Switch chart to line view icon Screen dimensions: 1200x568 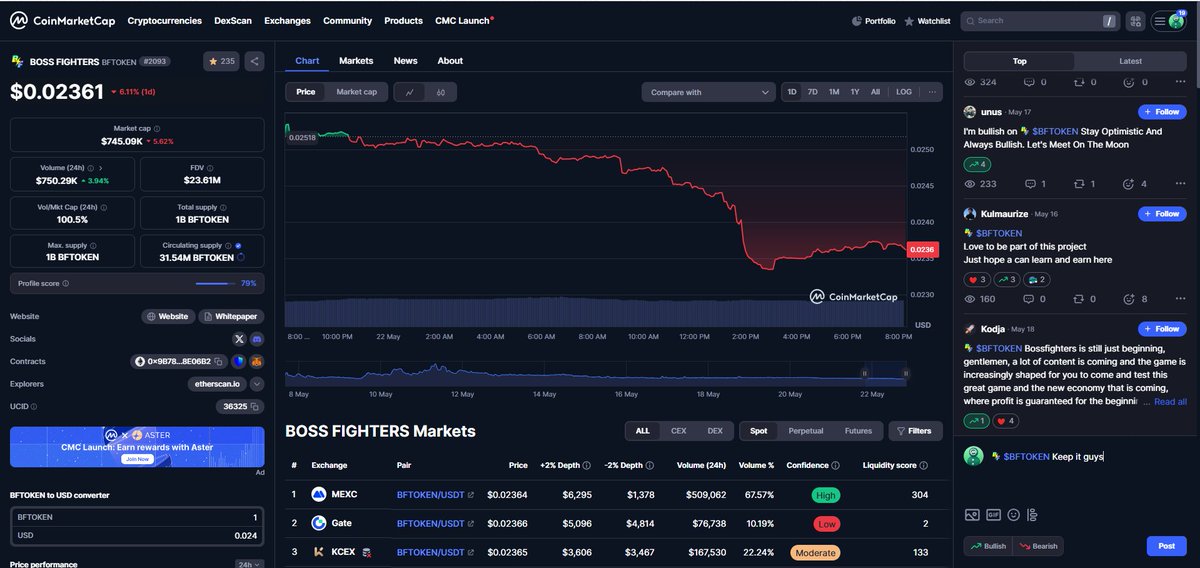[x=410, y=92]
